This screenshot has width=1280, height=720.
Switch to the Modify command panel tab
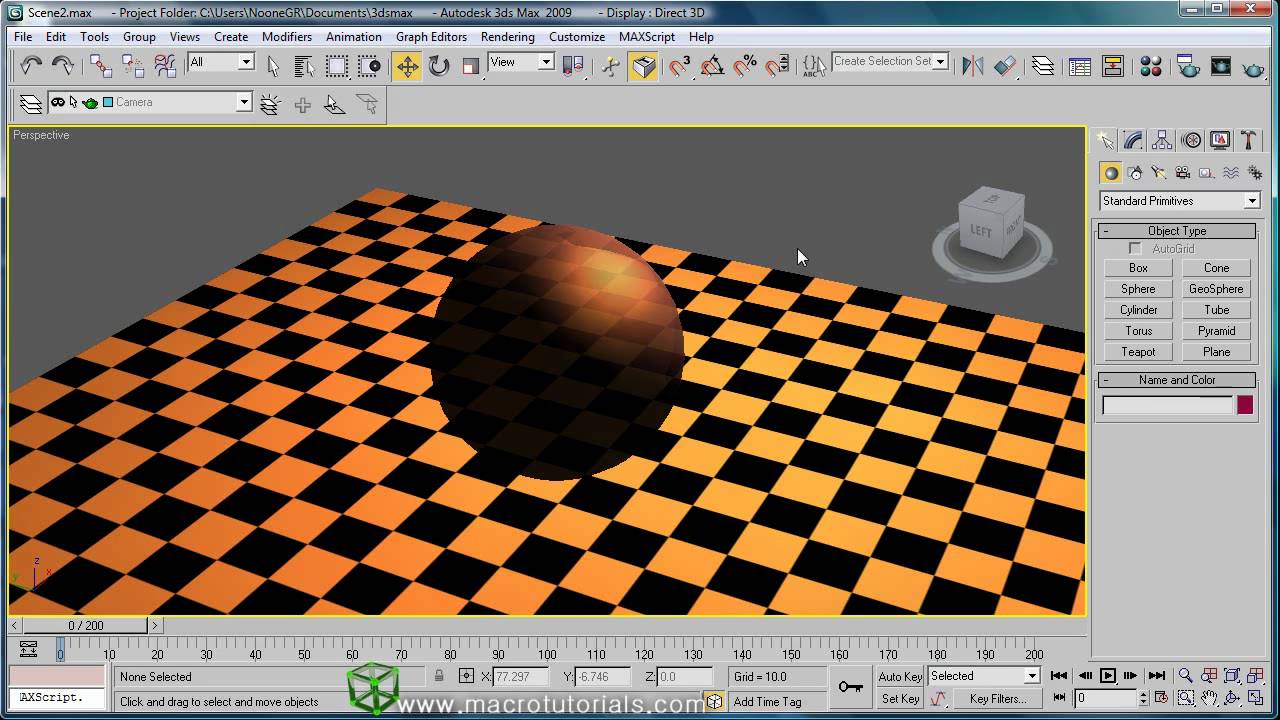1133,140
